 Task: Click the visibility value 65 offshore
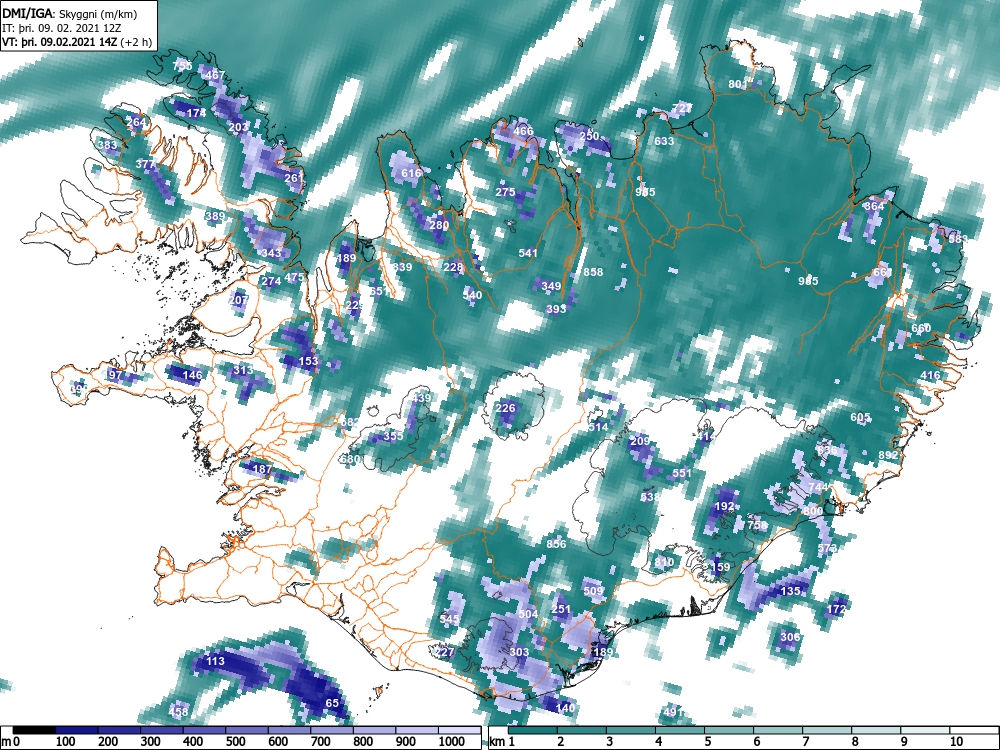[332, 703]
